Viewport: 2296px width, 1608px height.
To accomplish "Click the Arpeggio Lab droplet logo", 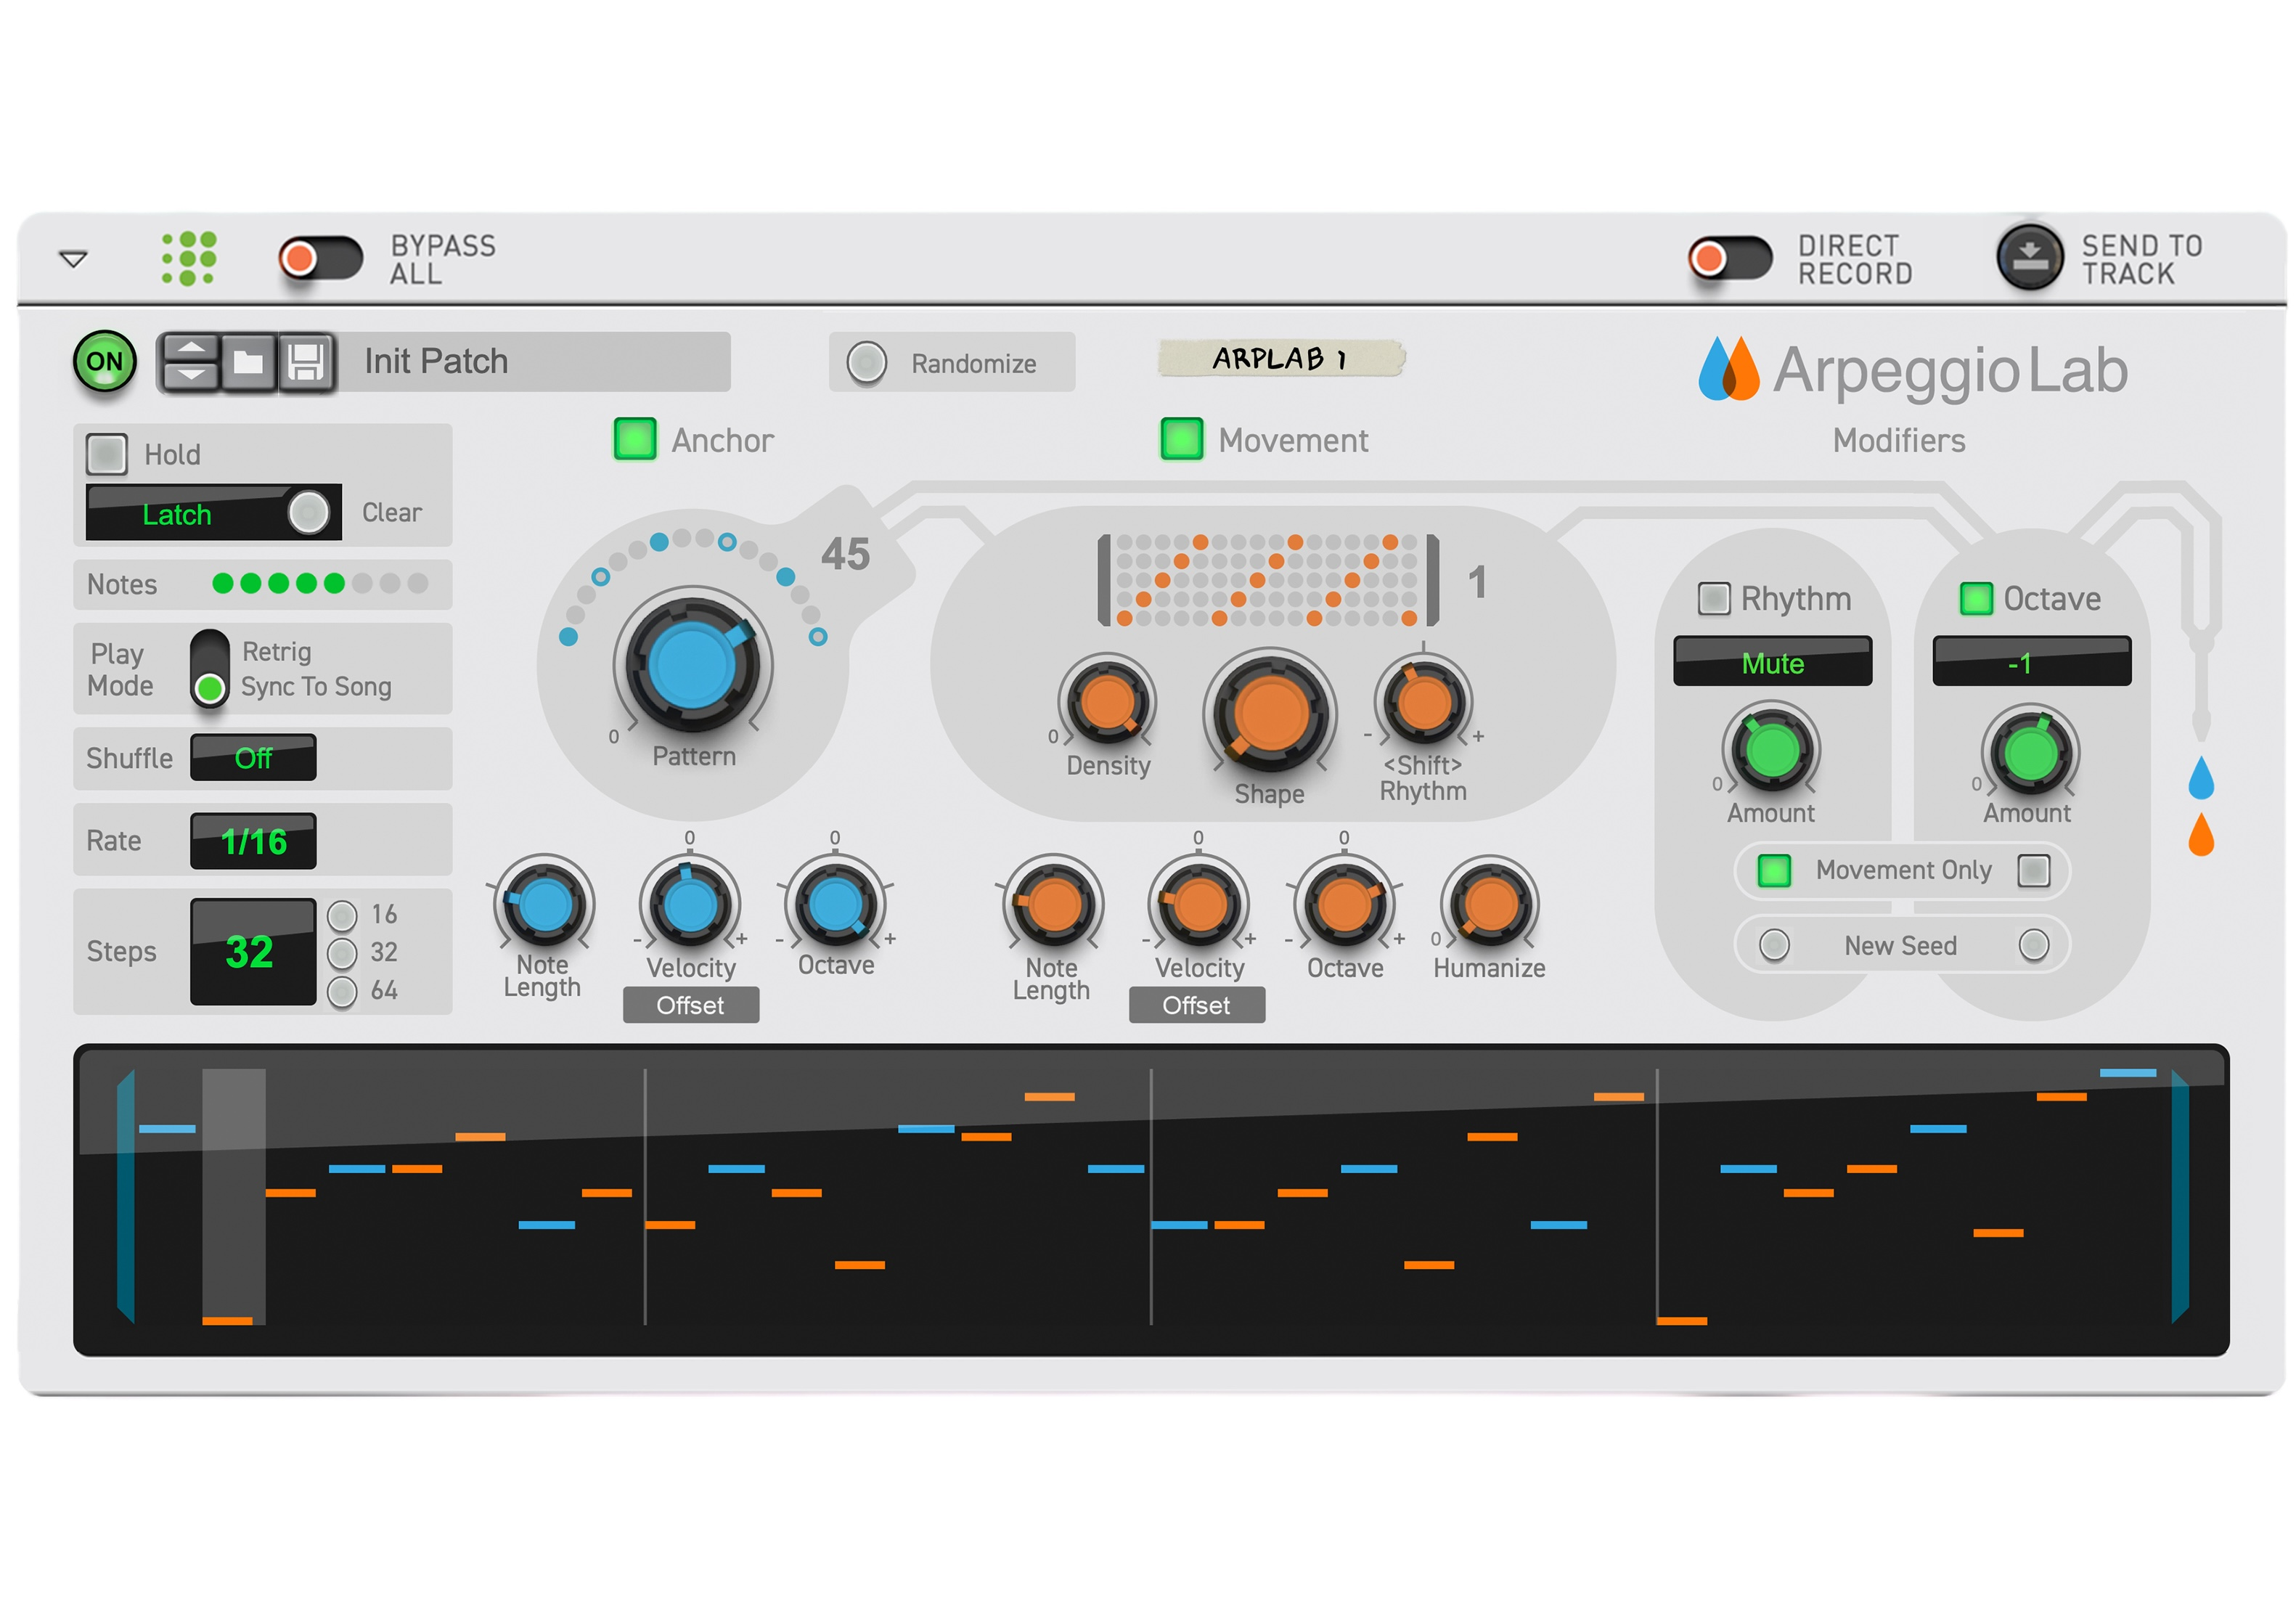I will [x=1728, y=368].
